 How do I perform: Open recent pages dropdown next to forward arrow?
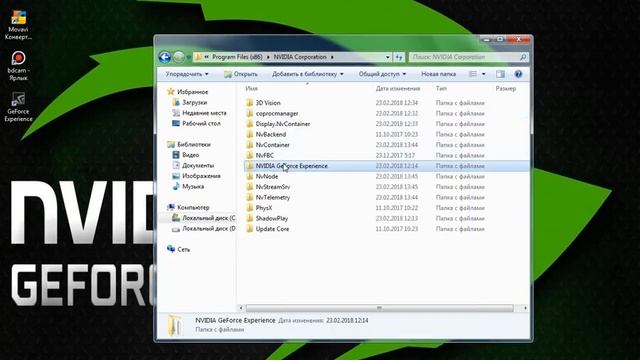[x=189, y=57]
